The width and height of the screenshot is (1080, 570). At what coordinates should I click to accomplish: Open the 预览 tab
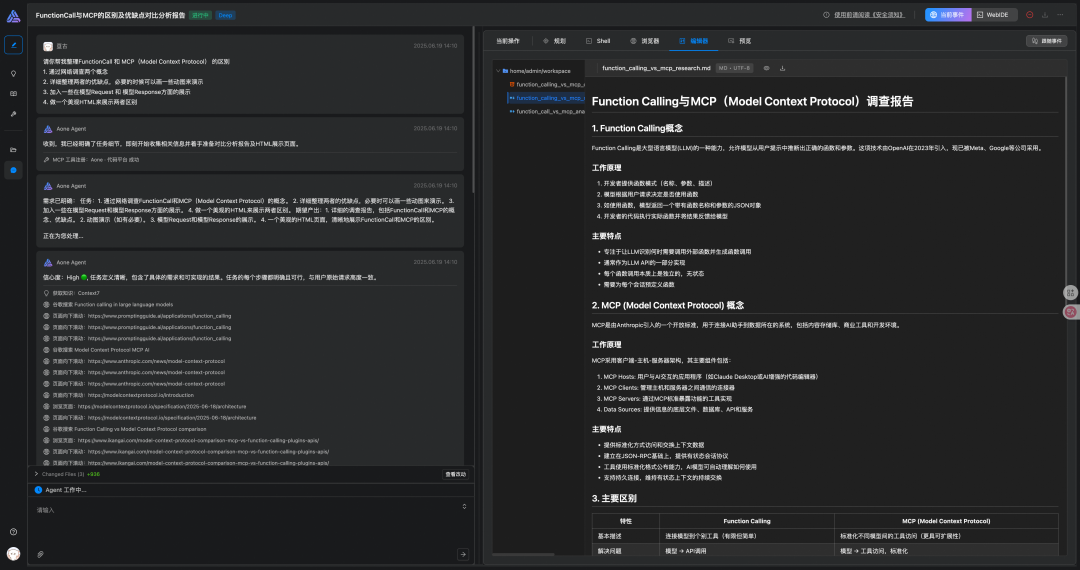(740, 41)
